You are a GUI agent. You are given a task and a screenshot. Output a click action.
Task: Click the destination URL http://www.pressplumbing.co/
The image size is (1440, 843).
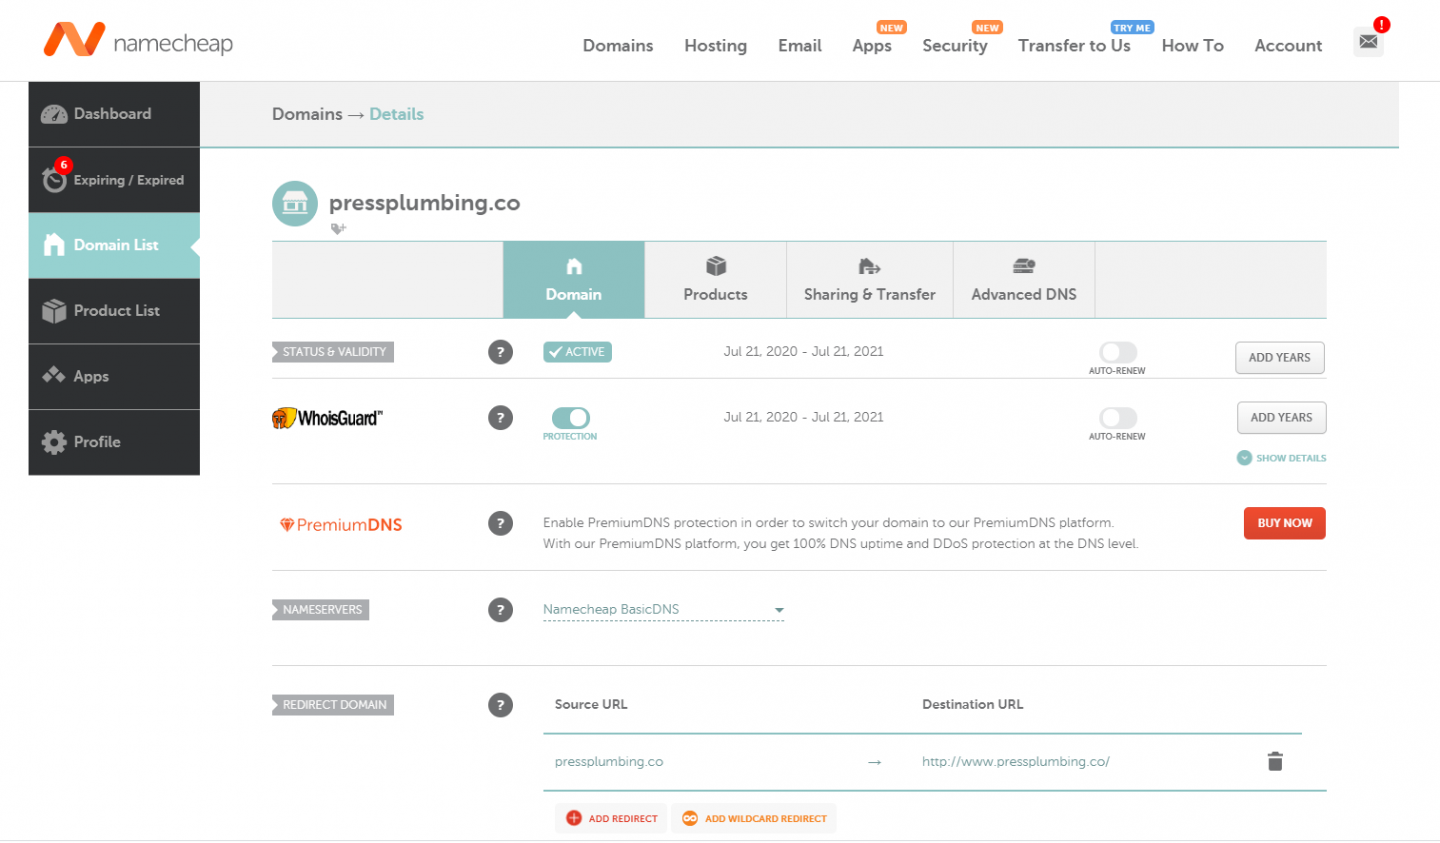point(1016,762)
